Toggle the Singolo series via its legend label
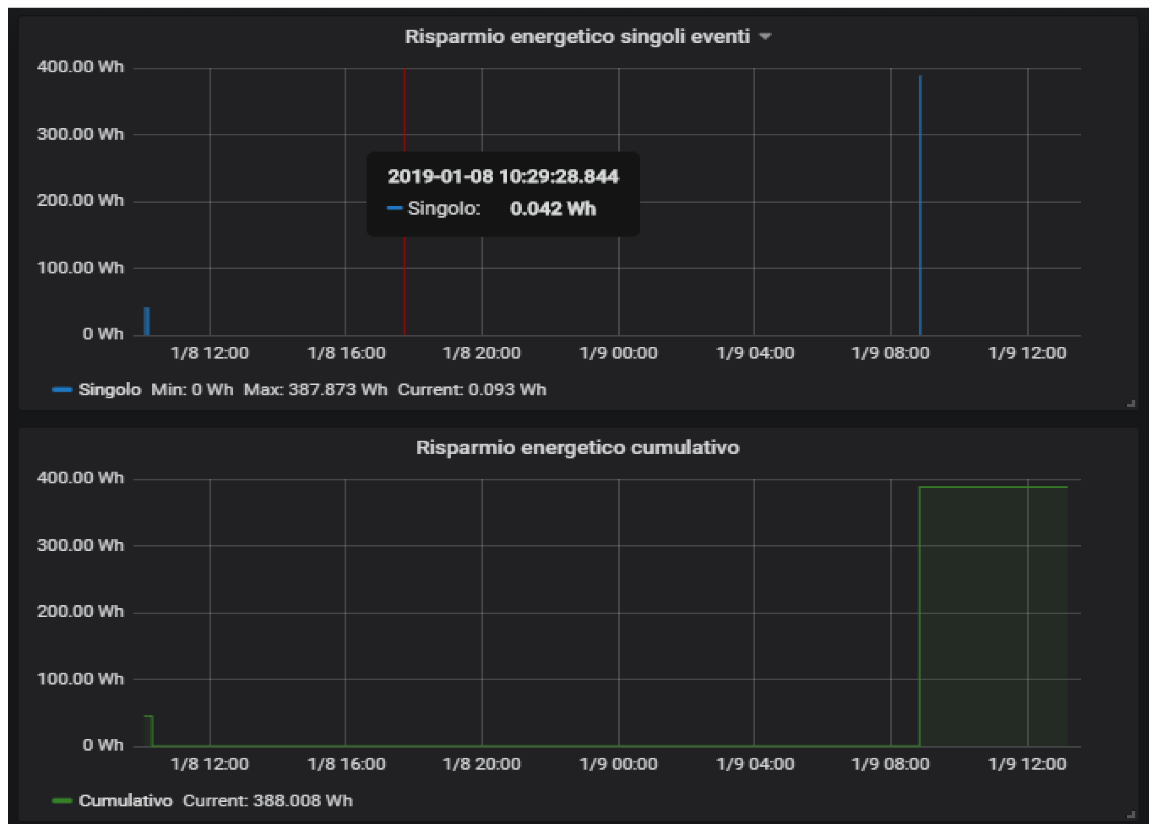Viewport: 1156px width, 834px height. coord(110,390)
